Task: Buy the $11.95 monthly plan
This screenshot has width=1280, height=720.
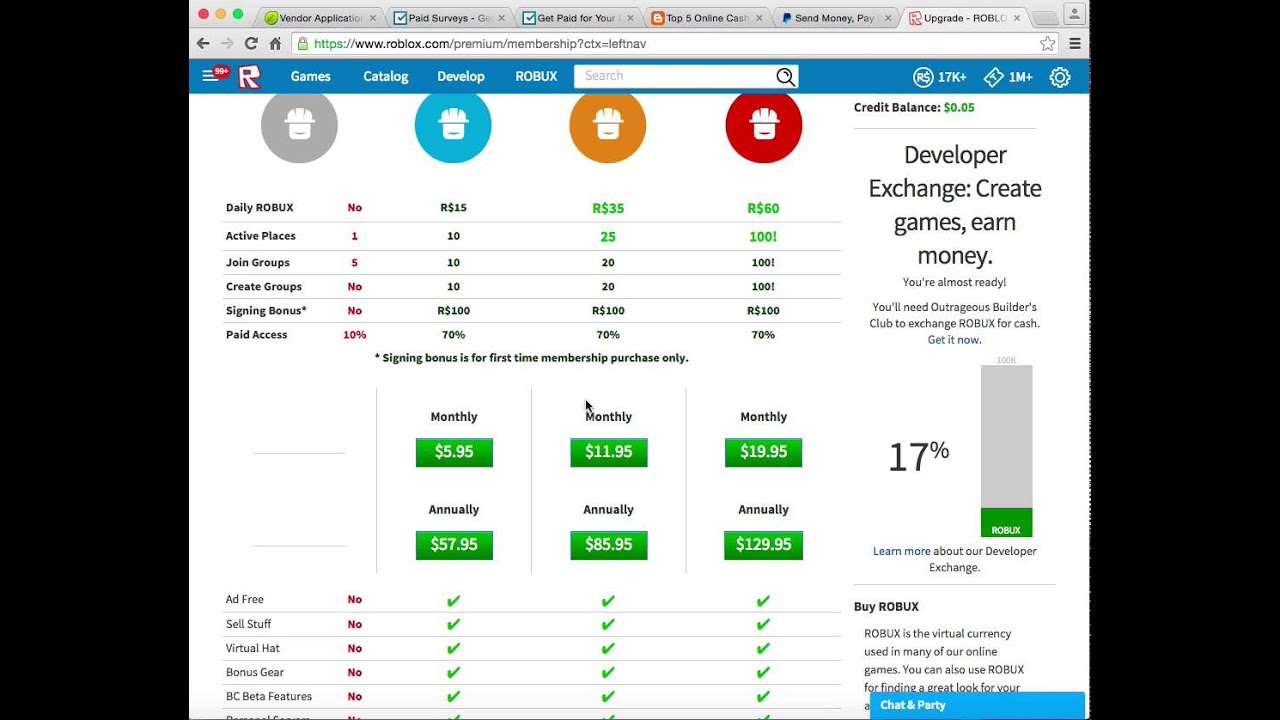Action: [x=609, y=452]
